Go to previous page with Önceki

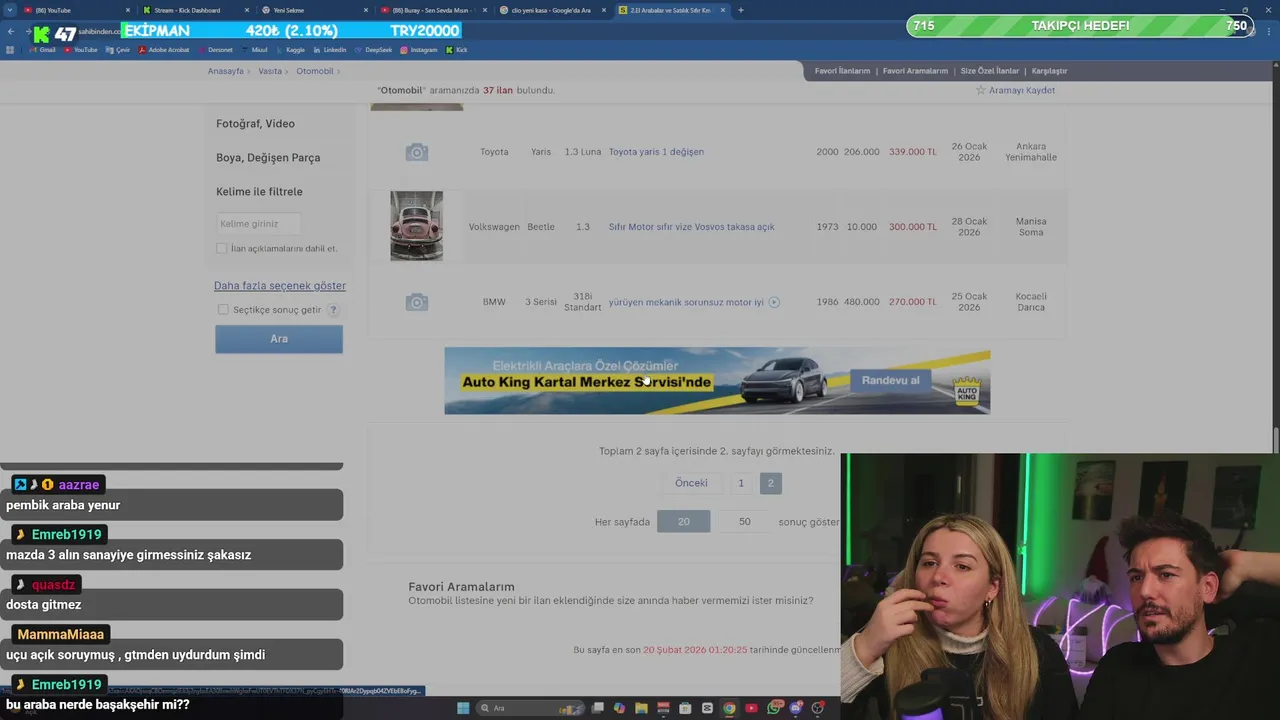[x=691, y=483]
